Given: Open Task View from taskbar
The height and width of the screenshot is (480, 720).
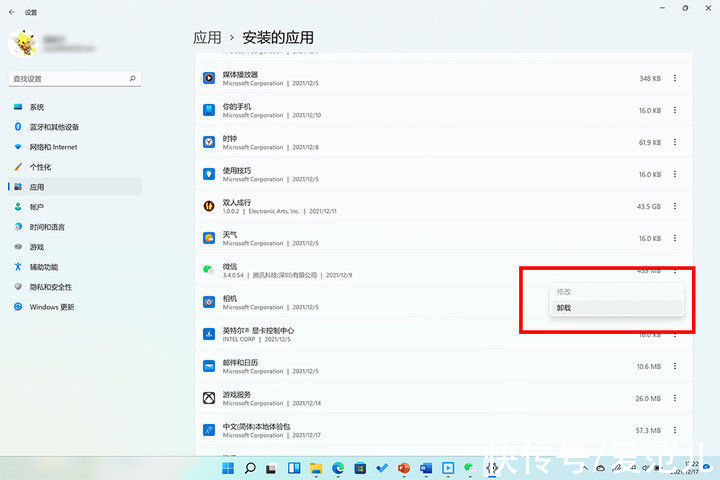Looking at the screenshot, I should (271, 469).
